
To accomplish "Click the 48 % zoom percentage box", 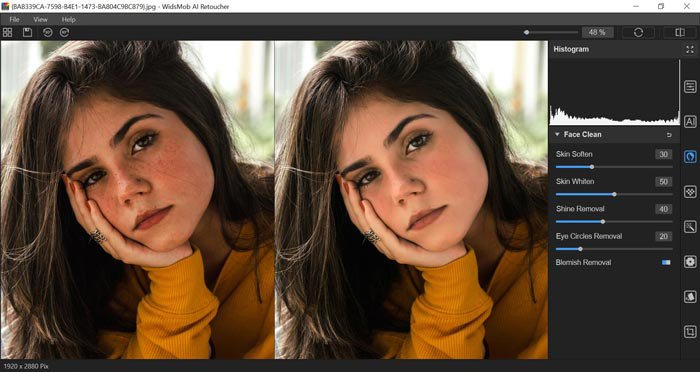I will point(597,32).
